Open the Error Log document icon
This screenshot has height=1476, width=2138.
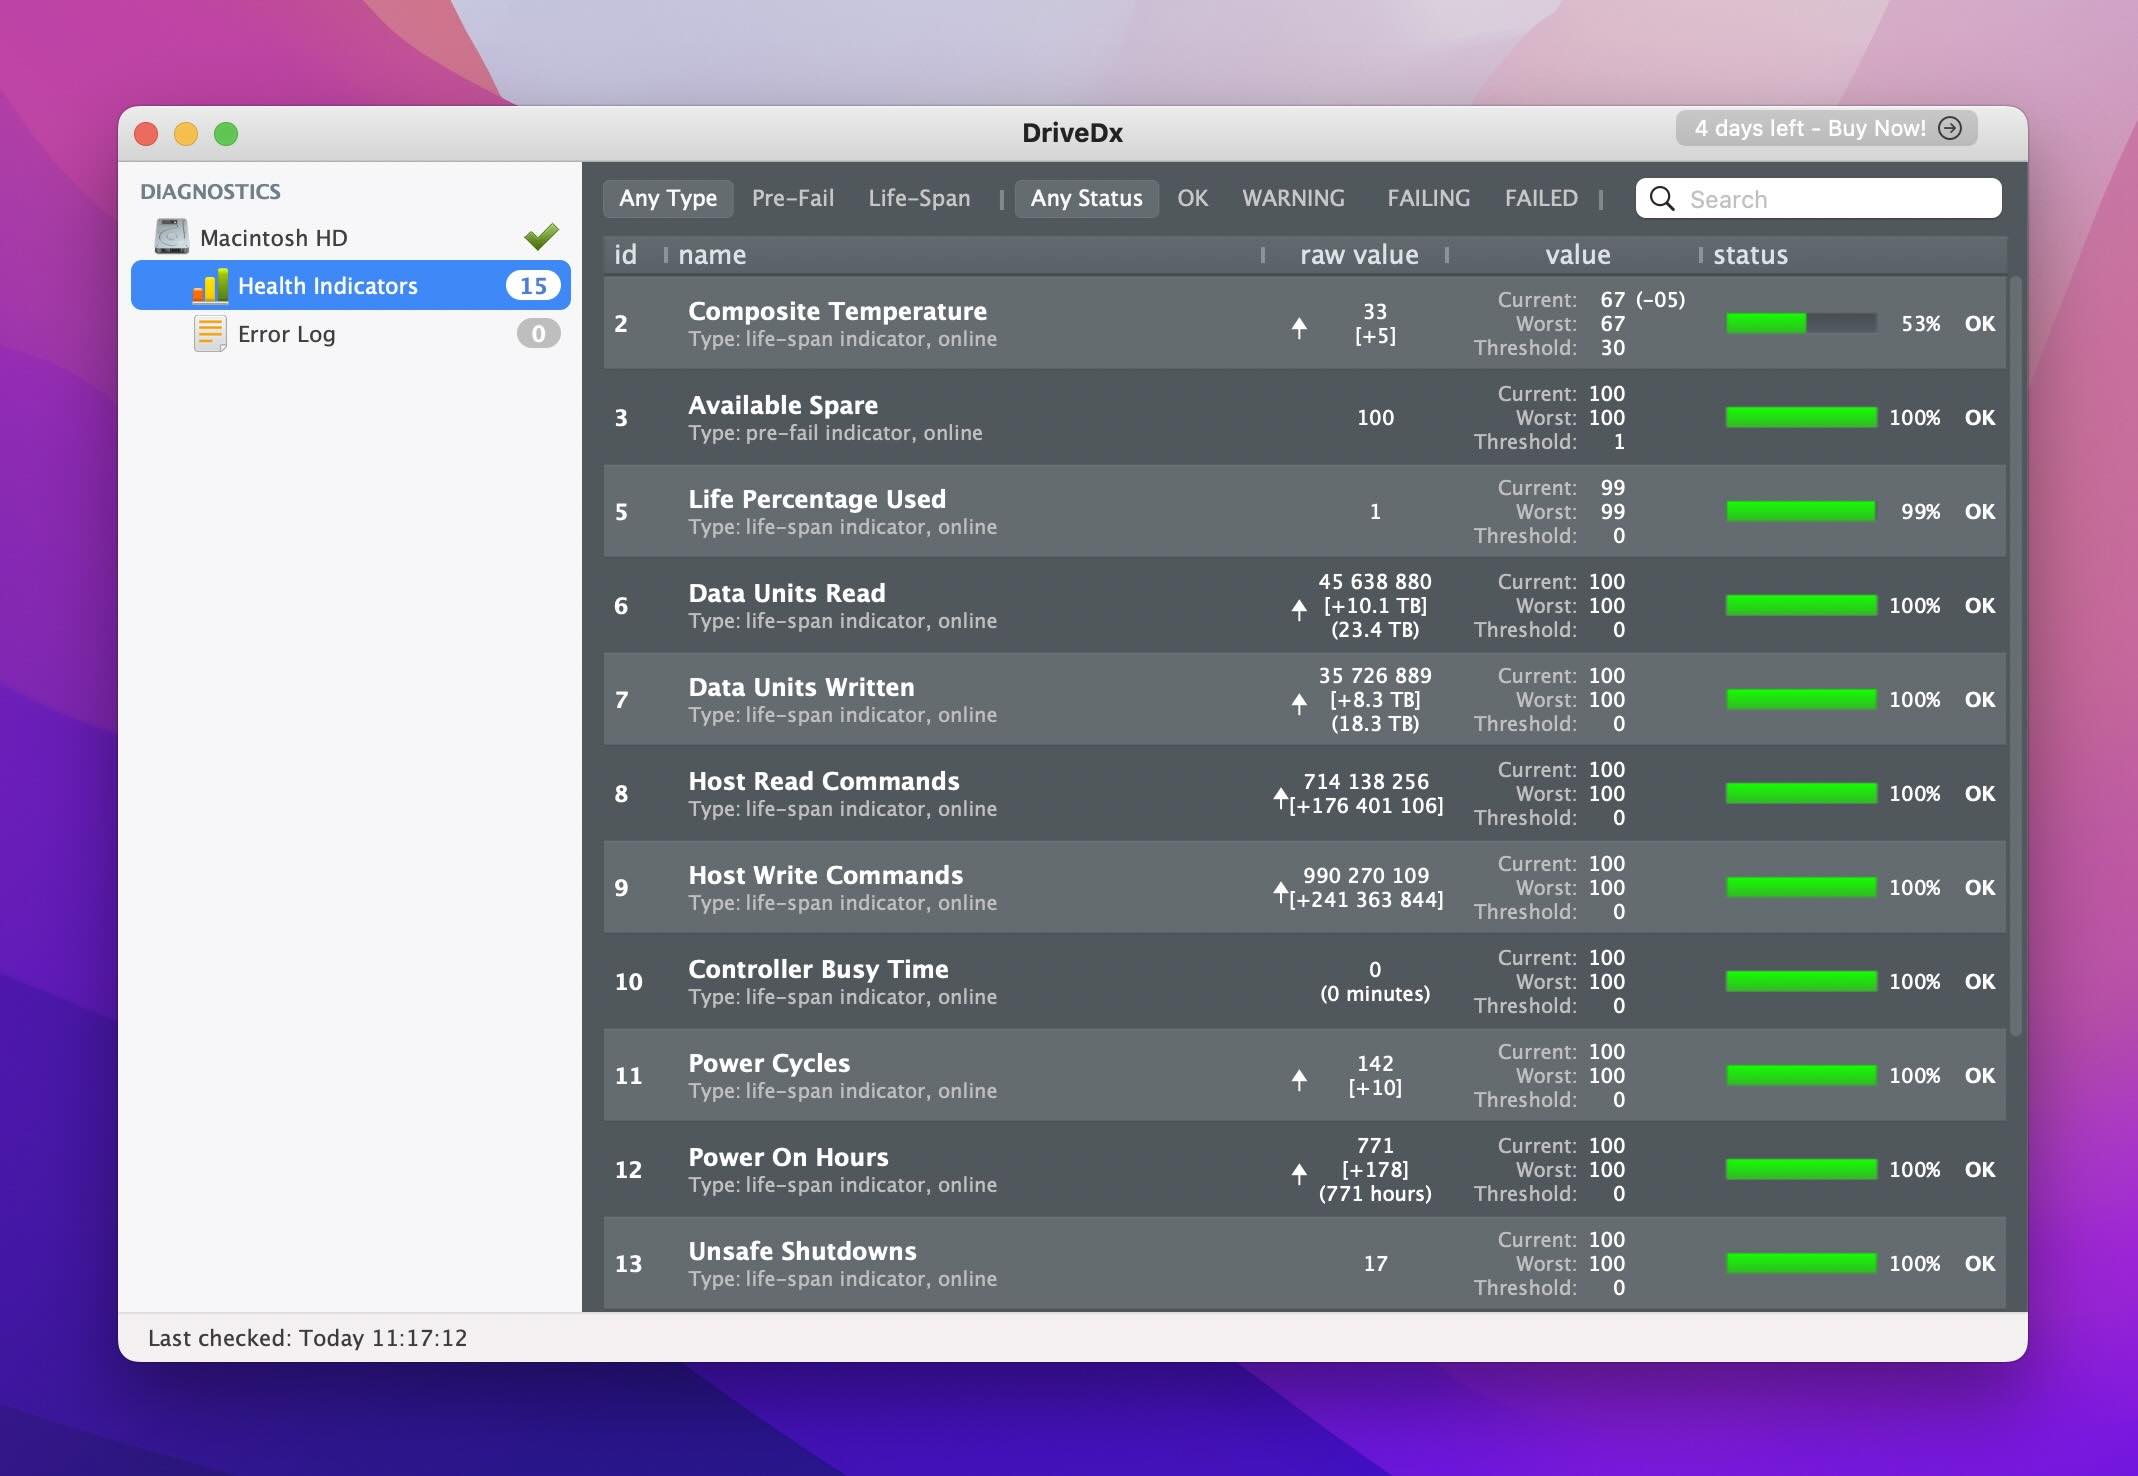click(210, 334)
